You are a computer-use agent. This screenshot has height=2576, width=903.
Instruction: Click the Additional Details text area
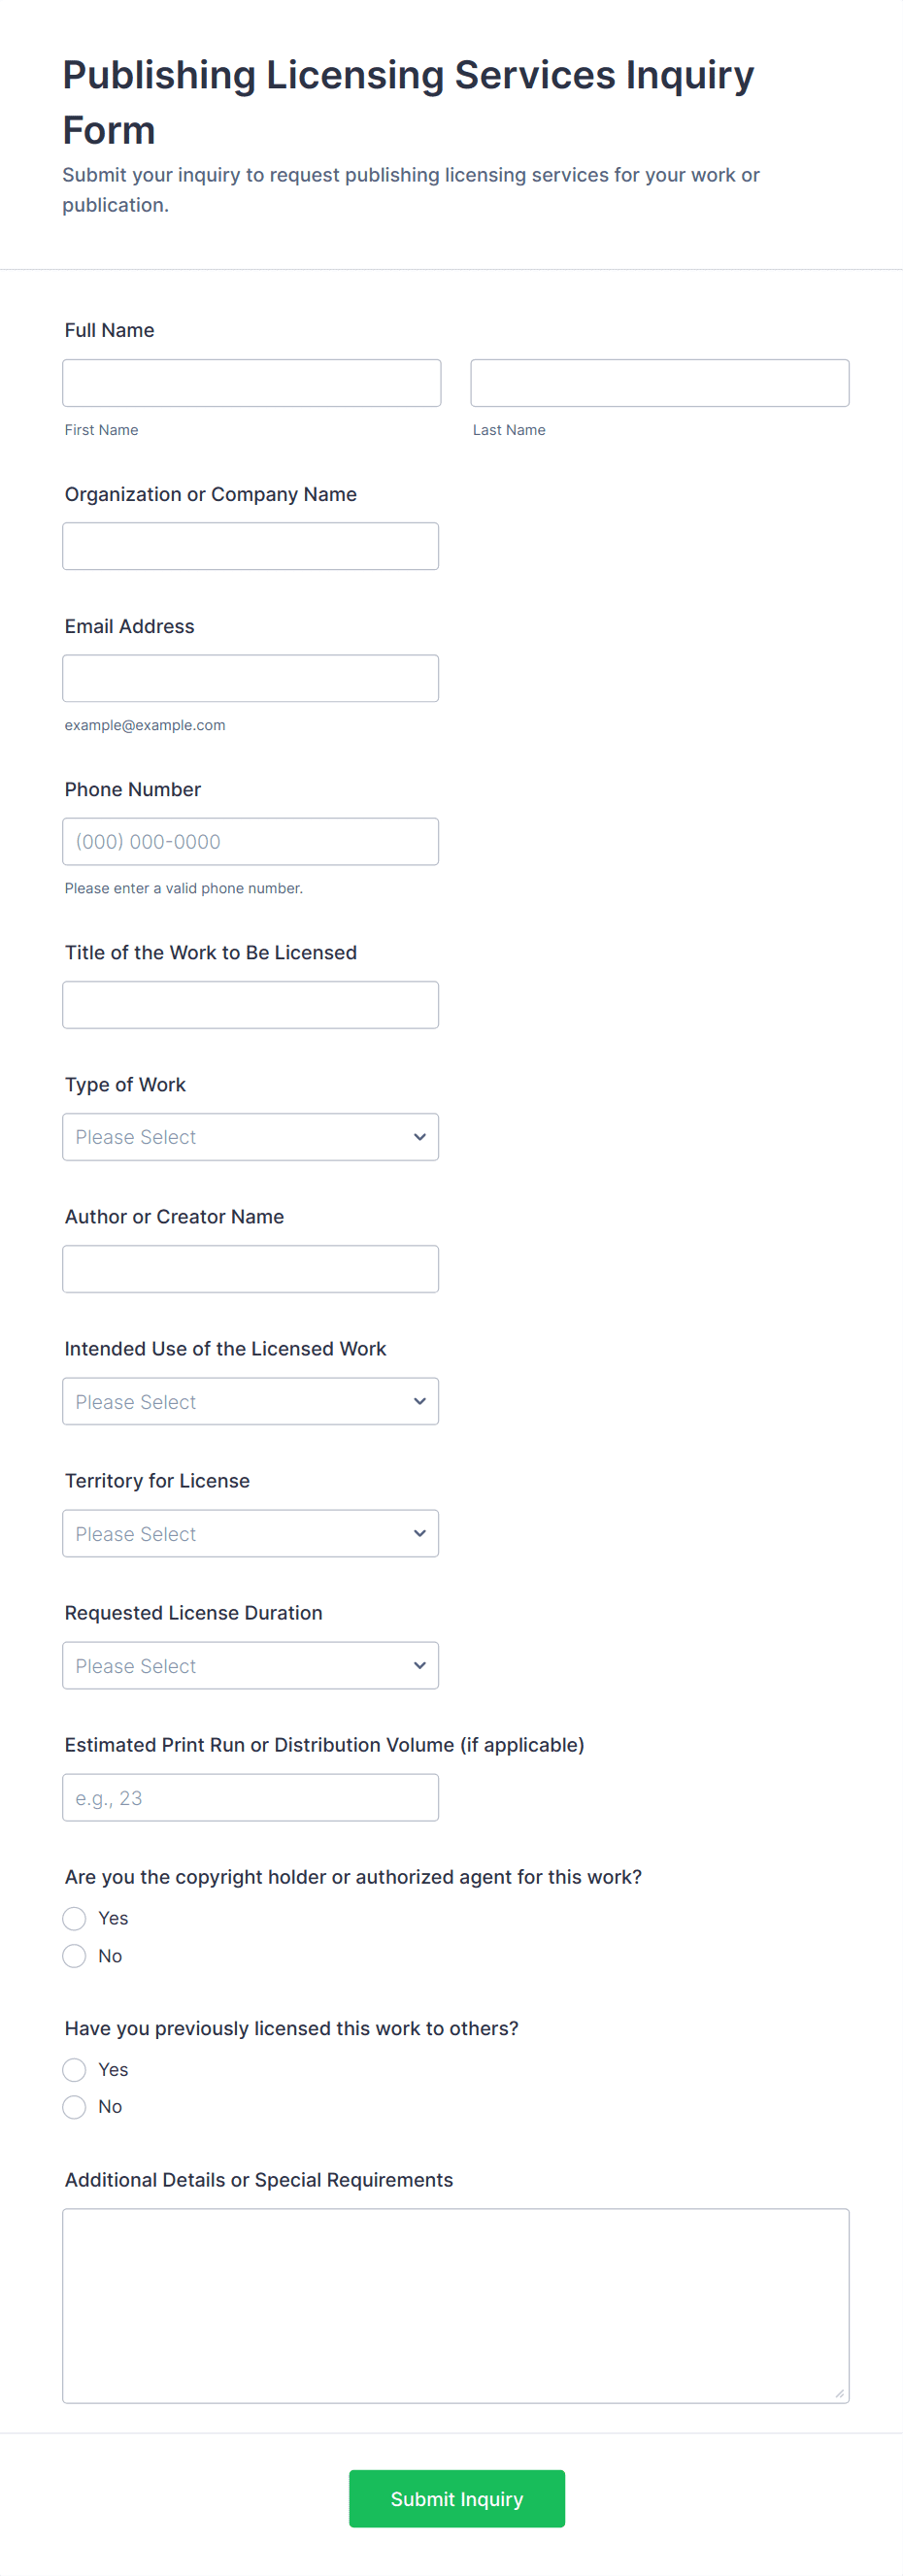455,2305
